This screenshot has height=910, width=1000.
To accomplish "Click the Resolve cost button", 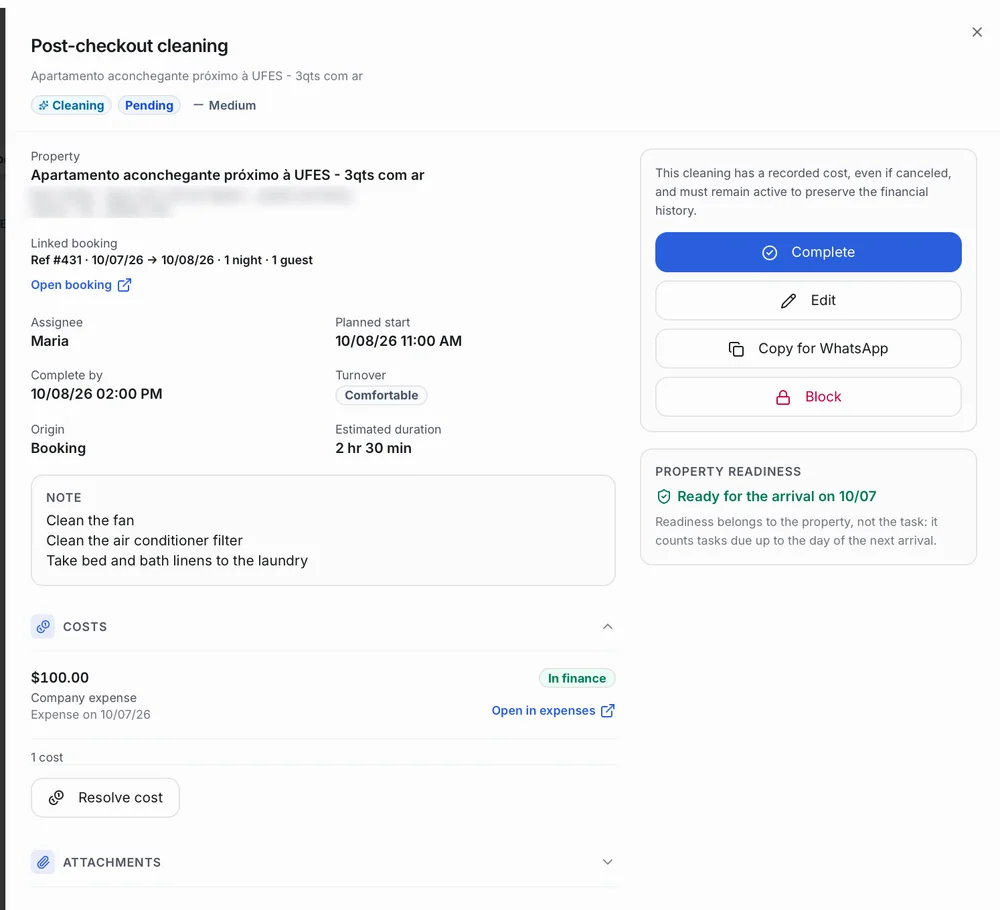I will click(105, 798).
